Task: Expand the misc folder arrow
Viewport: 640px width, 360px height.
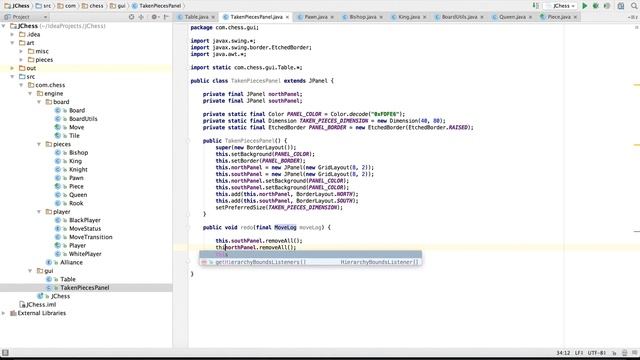Action: (x=22, y=51)
